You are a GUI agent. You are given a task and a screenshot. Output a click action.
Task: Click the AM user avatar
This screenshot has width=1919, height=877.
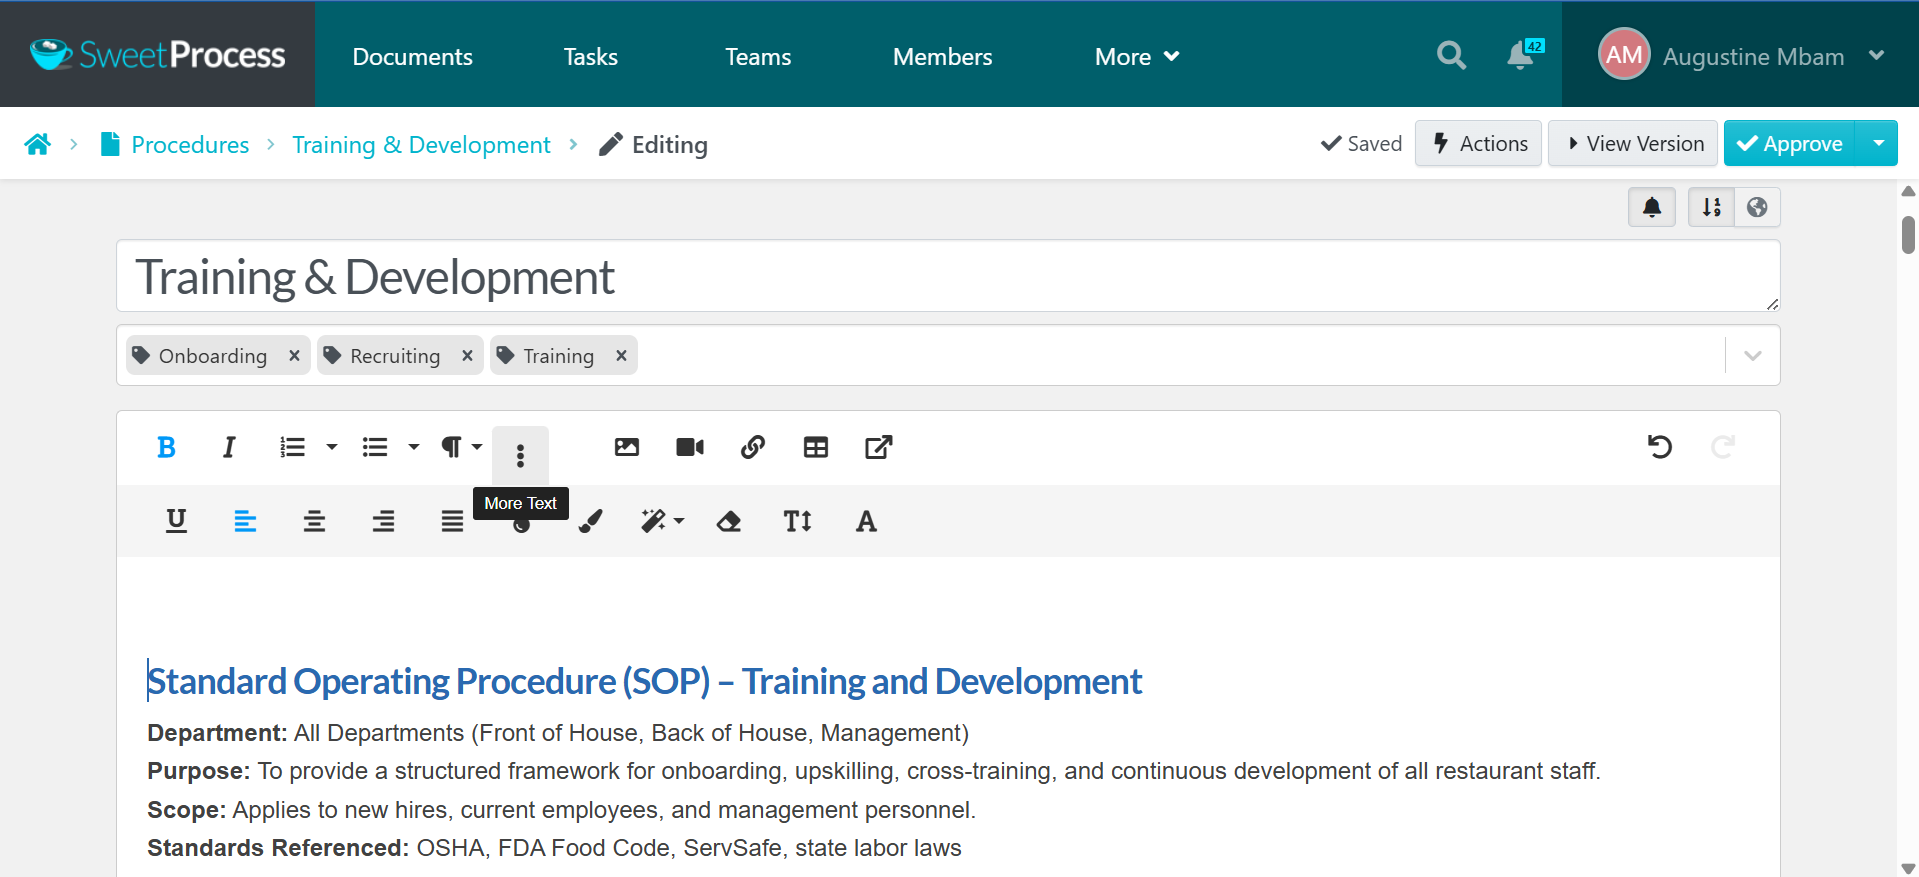pyautogui.click(x=1624, y=54)
